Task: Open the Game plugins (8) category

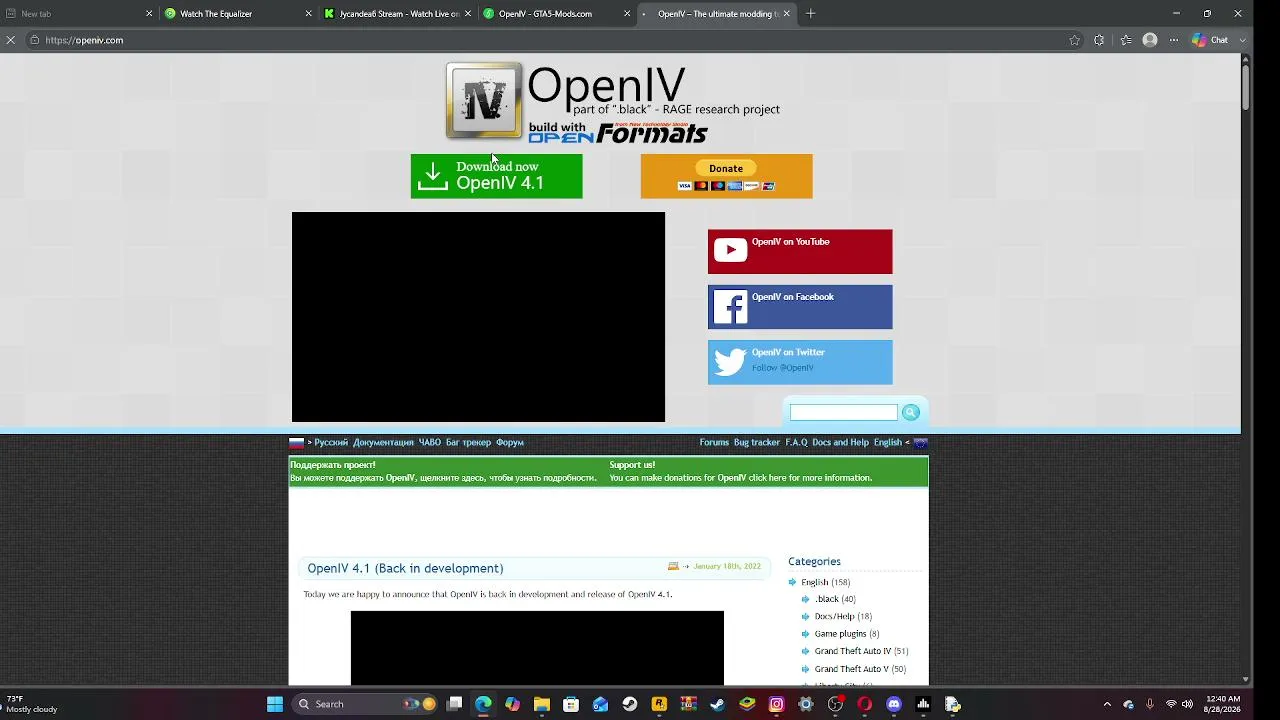Action: click(x=847, y=633)
